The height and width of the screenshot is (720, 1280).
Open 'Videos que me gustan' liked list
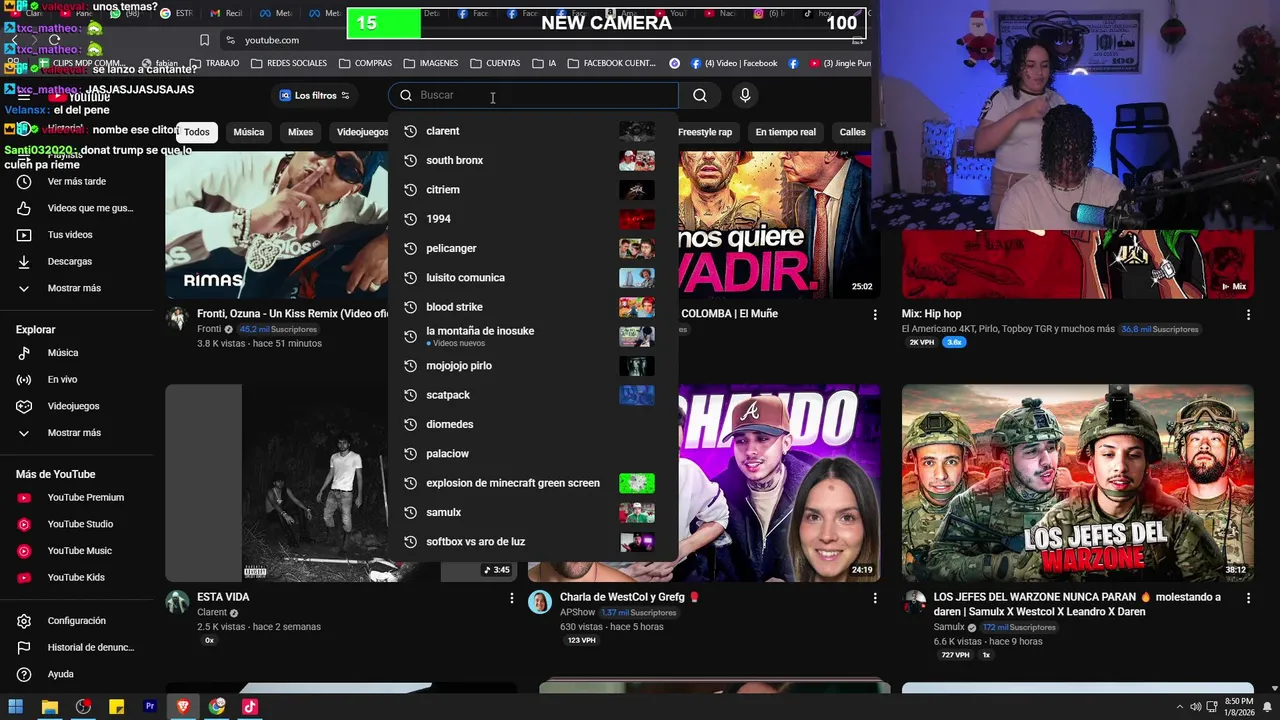pos(76,208)
